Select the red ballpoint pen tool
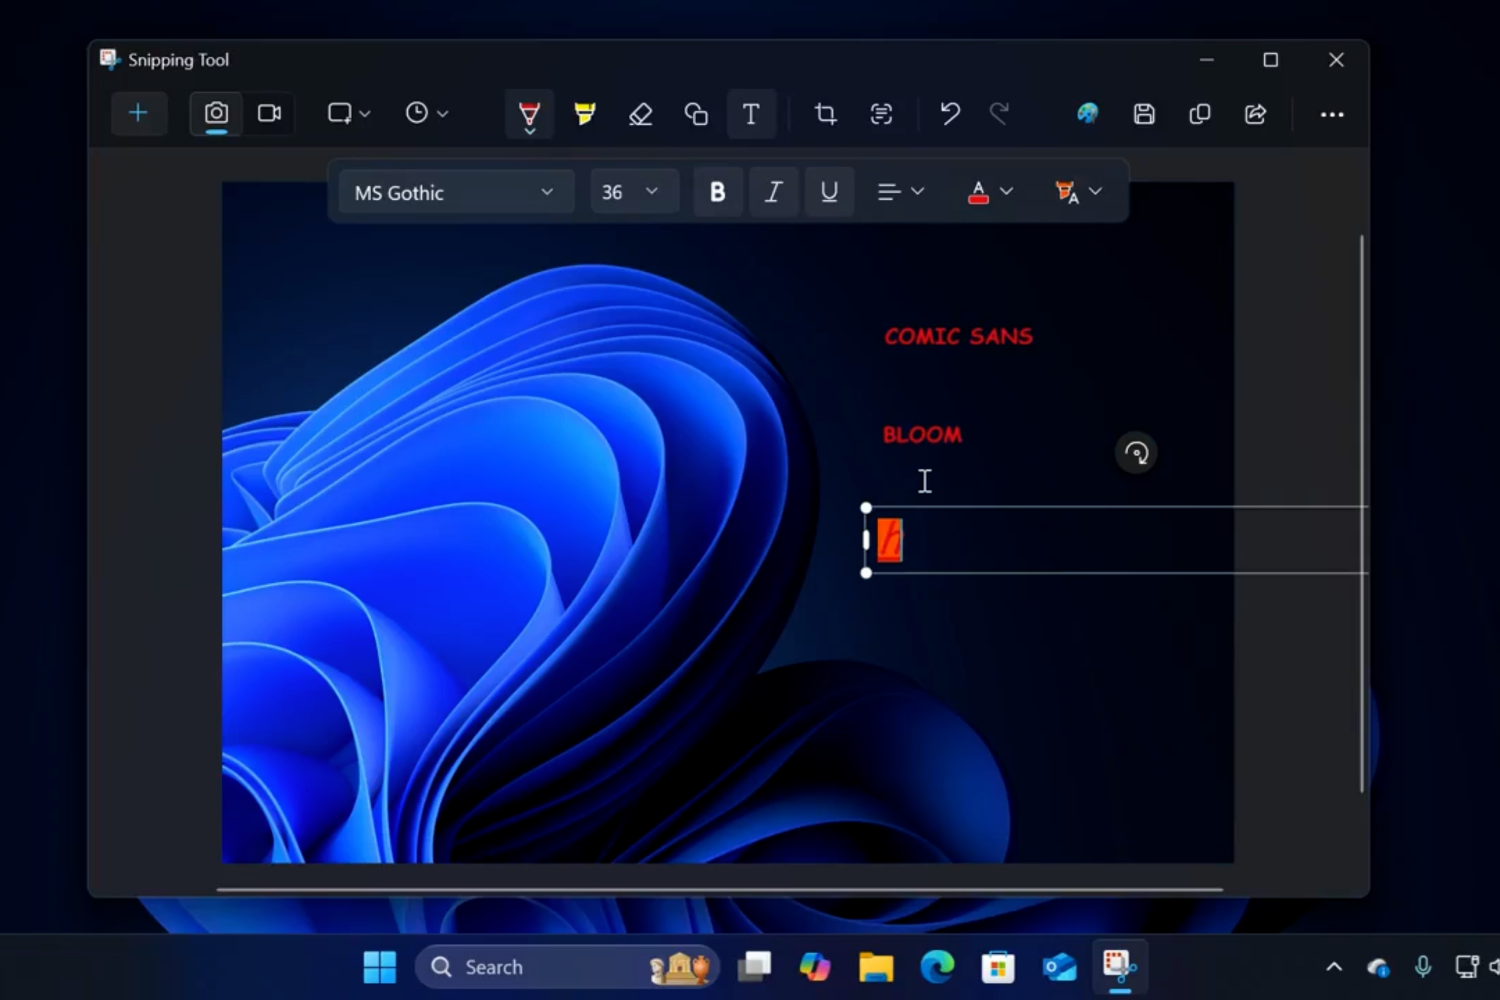This screenshot has width=1500, height=1000. pos(530,114)
